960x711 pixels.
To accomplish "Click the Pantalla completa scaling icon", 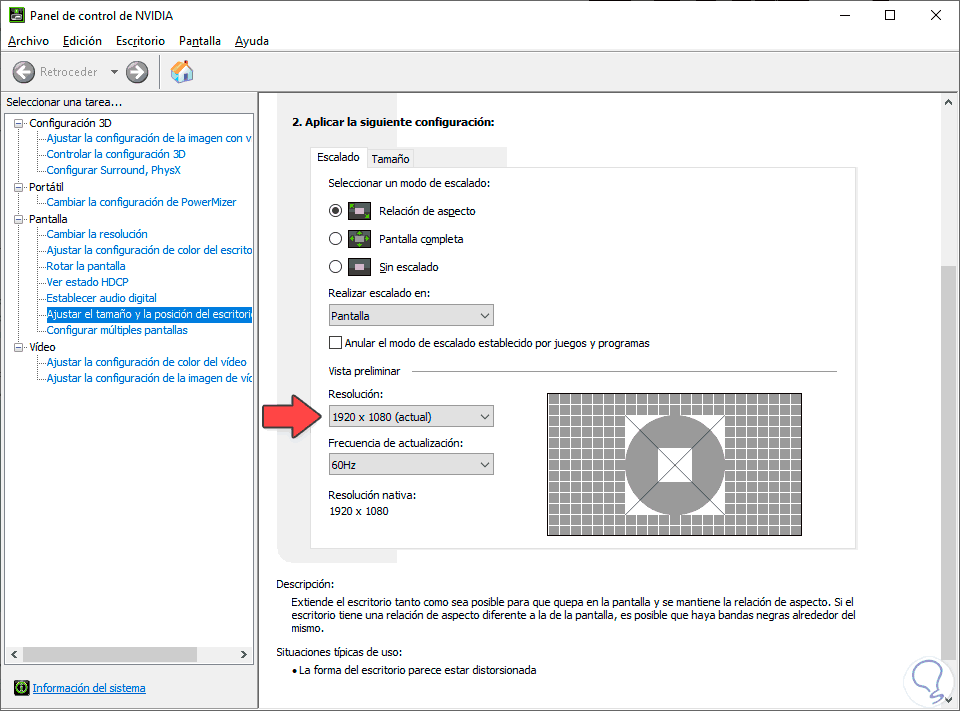I will [x=359, y=239].
